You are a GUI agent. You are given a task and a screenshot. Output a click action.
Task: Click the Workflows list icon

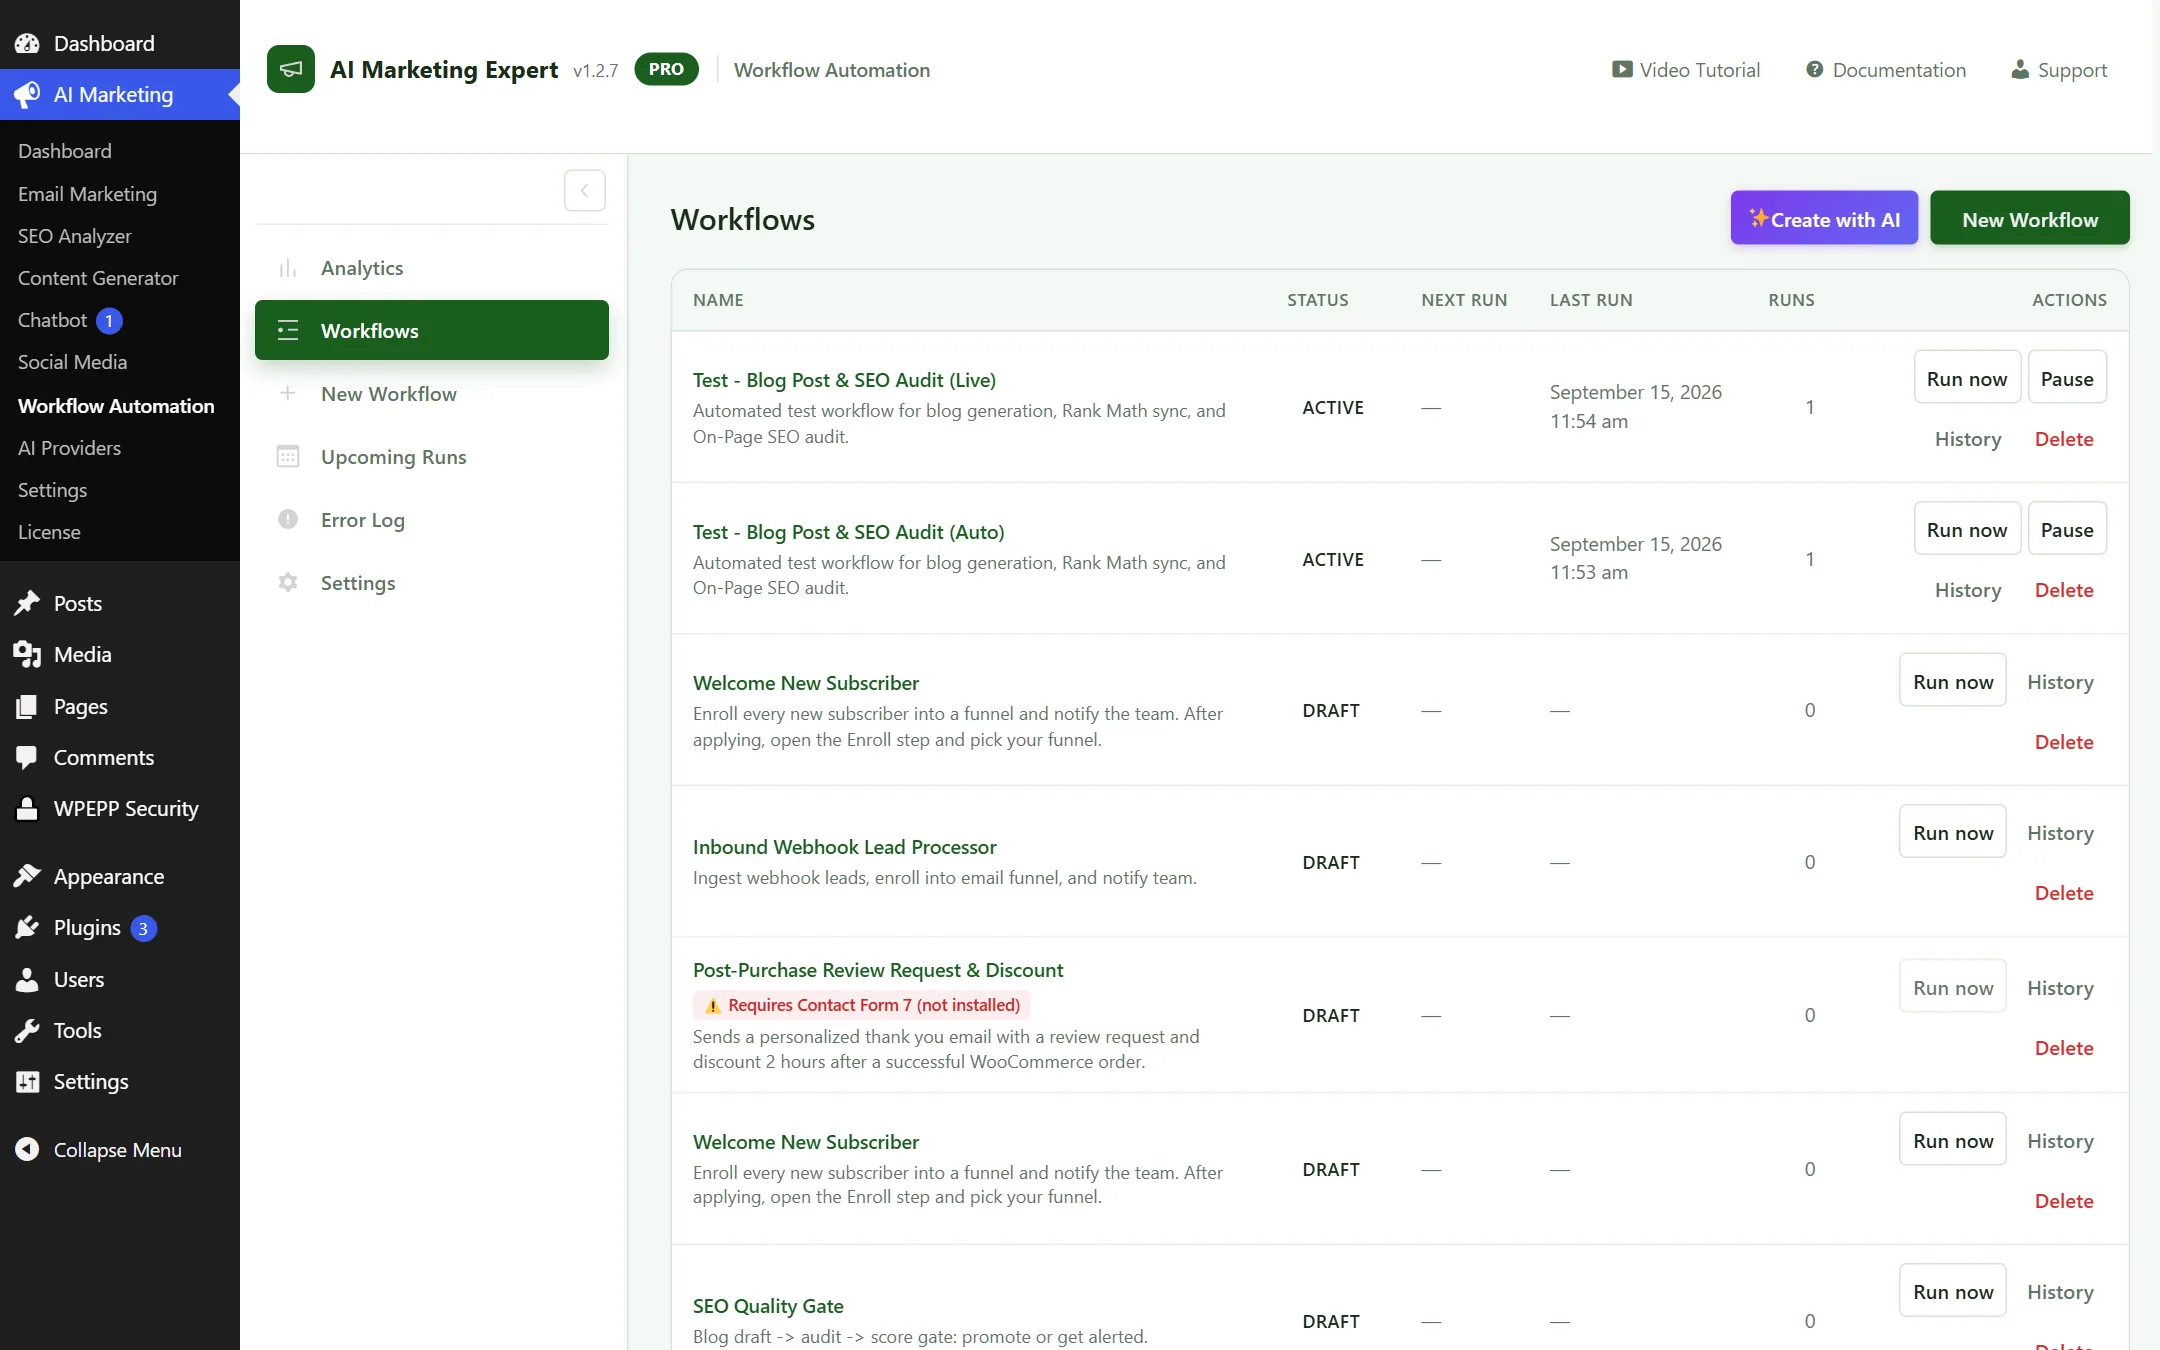[x=288, y=330]
